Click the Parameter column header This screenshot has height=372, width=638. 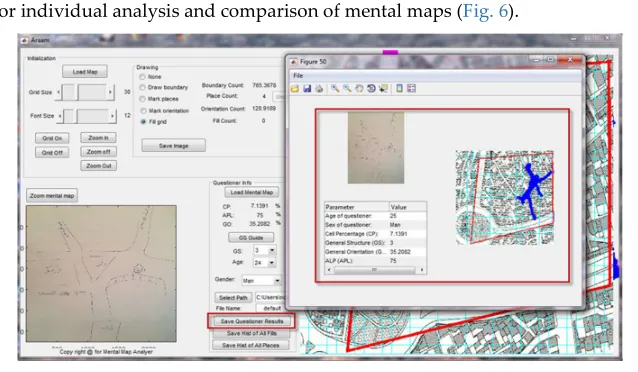[x=357, y=207]
